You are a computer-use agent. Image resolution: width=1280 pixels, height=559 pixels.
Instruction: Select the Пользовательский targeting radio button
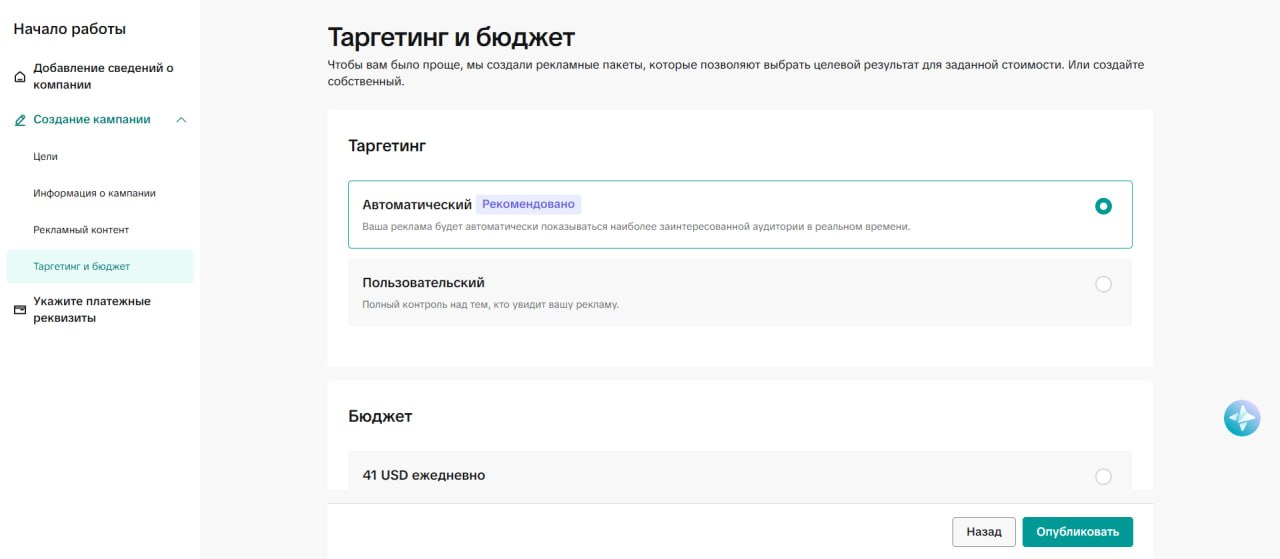1103,284
